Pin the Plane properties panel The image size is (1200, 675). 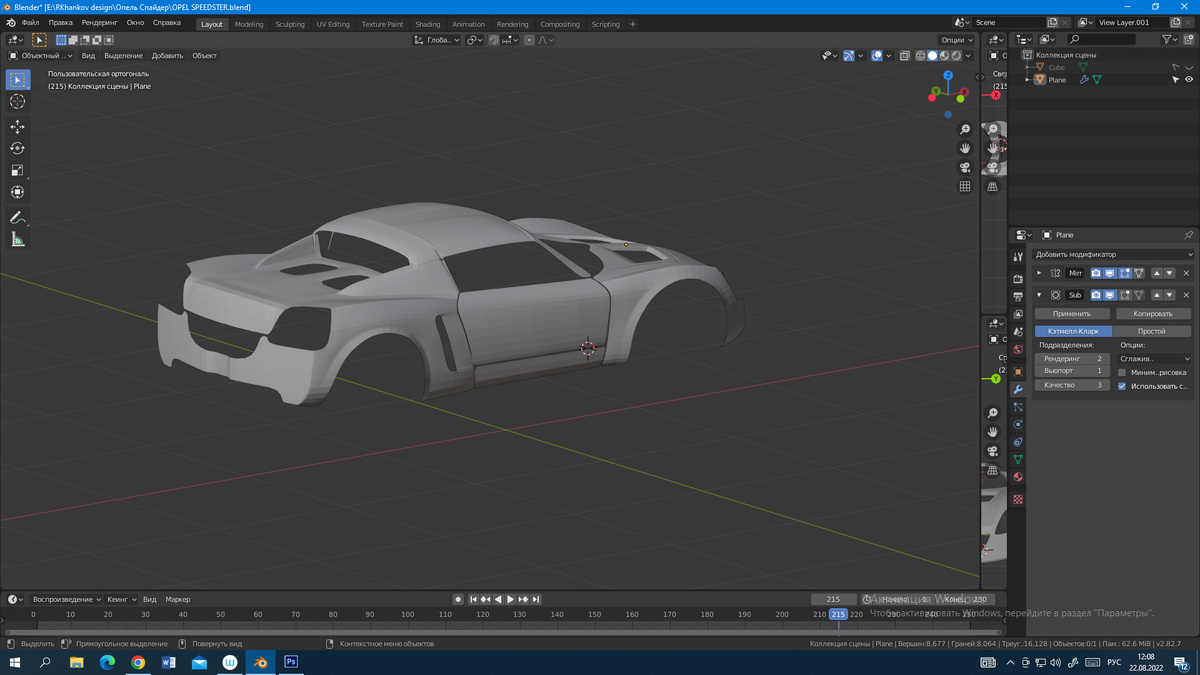click(1188, 235)
